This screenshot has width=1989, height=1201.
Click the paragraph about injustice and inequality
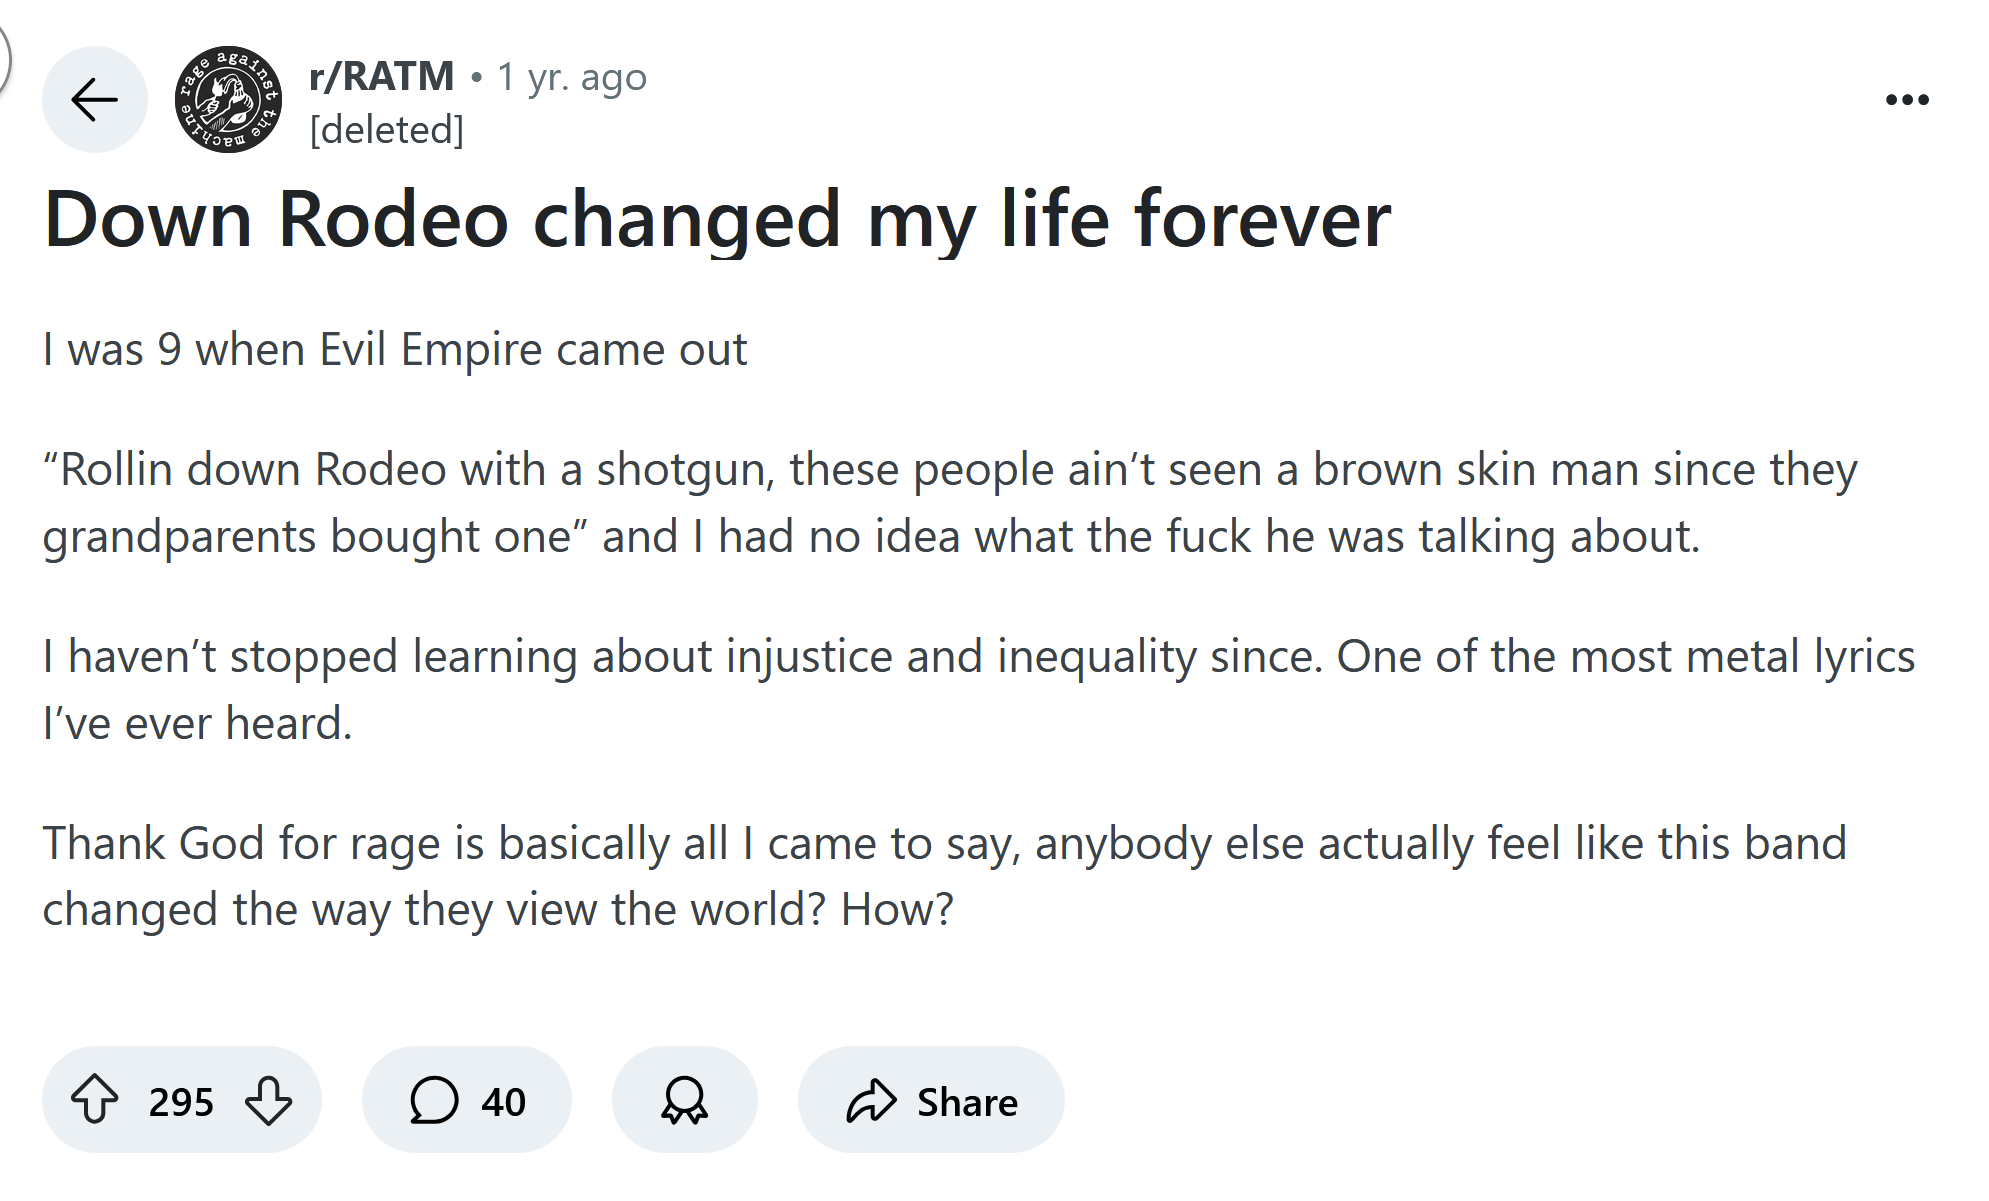979,689
